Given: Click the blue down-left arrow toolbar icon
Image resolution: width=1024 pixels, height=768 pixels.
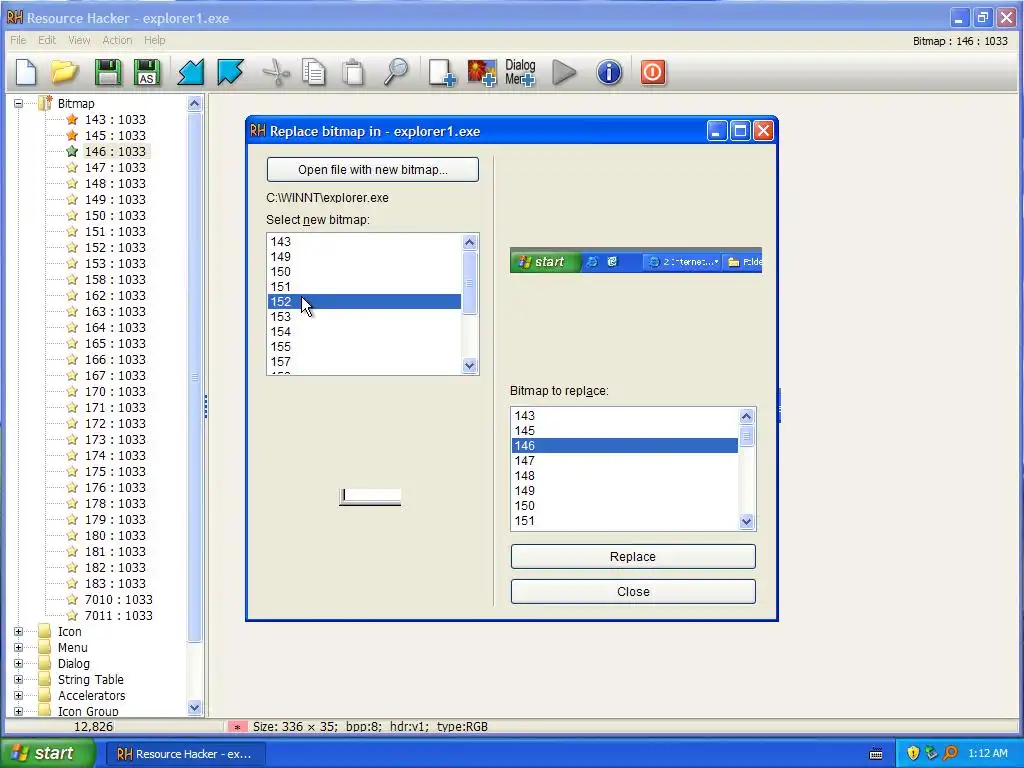Looking at the screenshot, I should 191,72.
